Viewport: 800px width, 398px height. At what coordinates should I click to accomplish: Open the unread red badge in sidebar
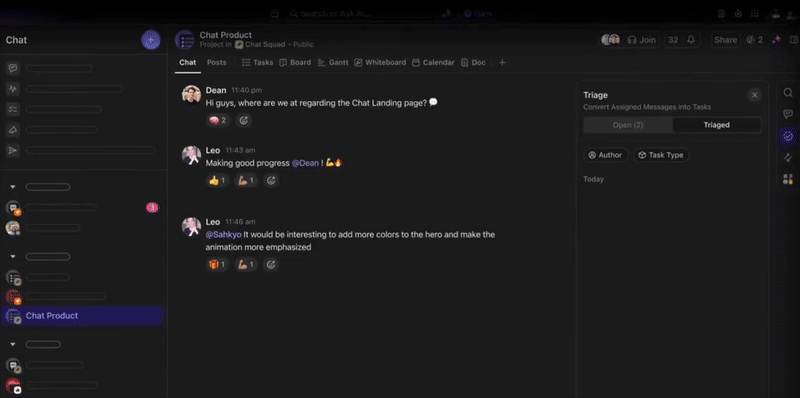click(x=152, y=207)
